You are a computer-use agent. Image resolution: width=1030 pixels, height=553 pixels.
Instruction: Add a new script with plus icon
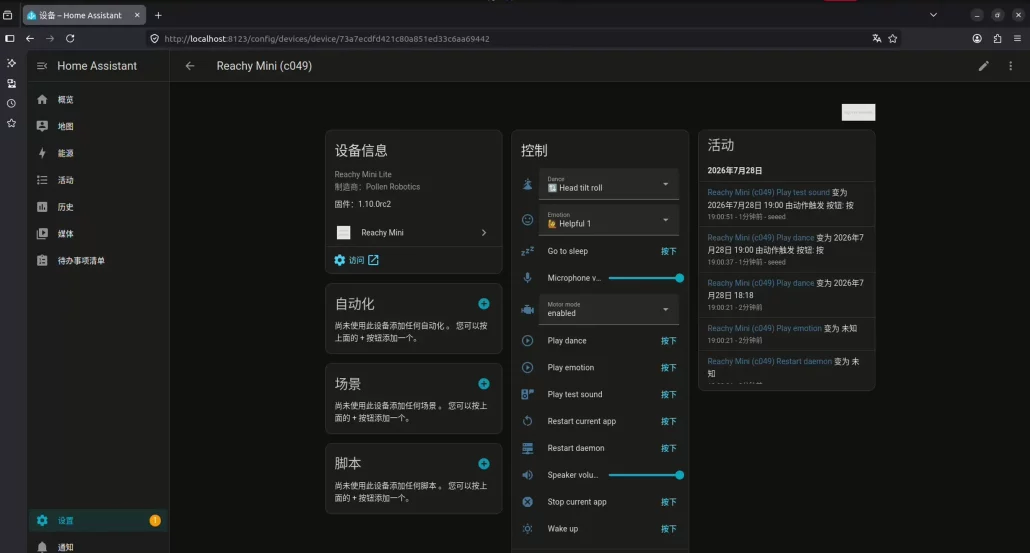(483, 464)
